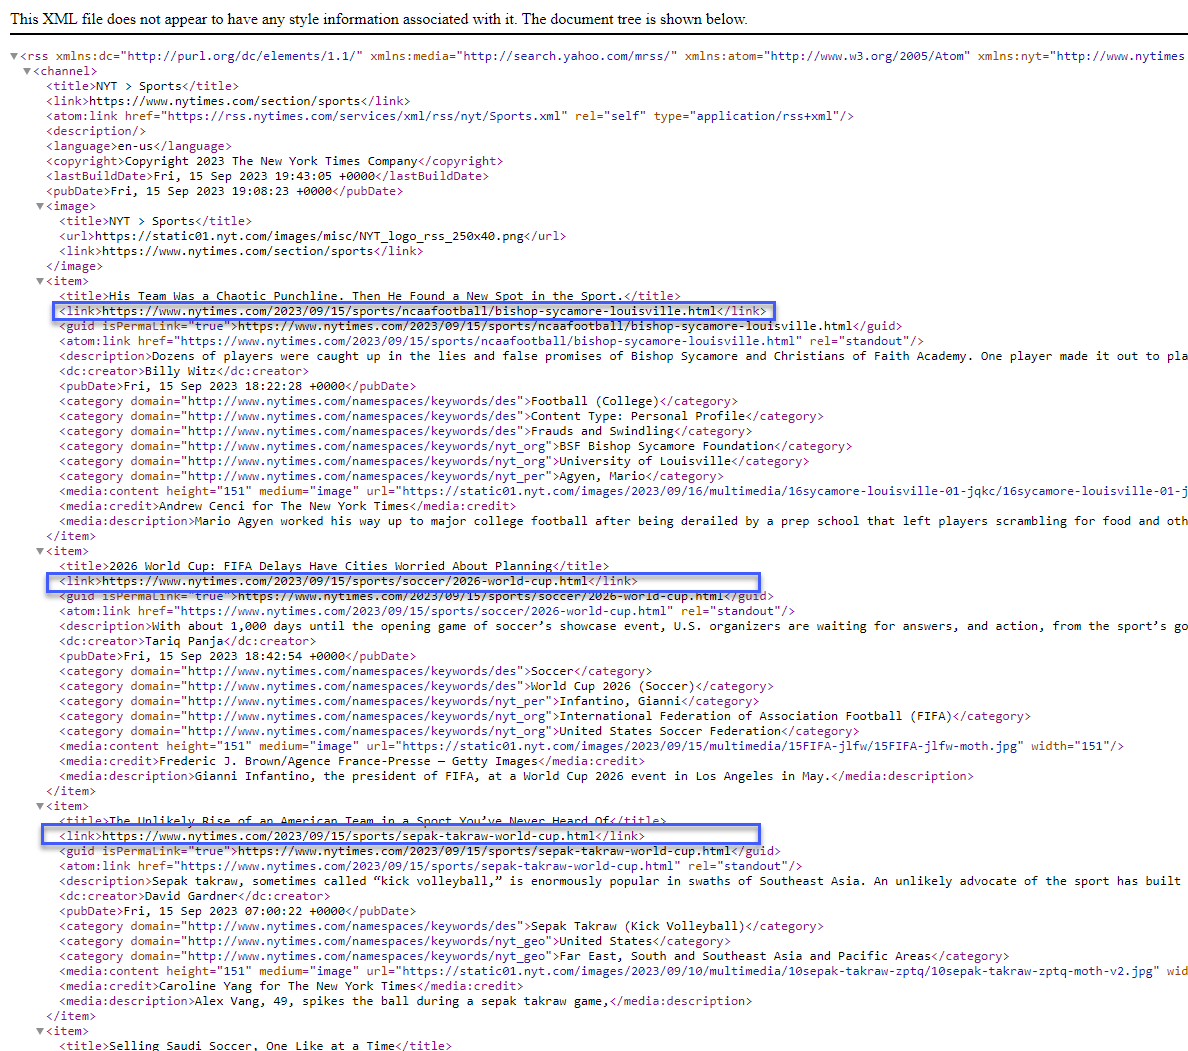Click the David Gardner dc:creator line

point(195,896)
